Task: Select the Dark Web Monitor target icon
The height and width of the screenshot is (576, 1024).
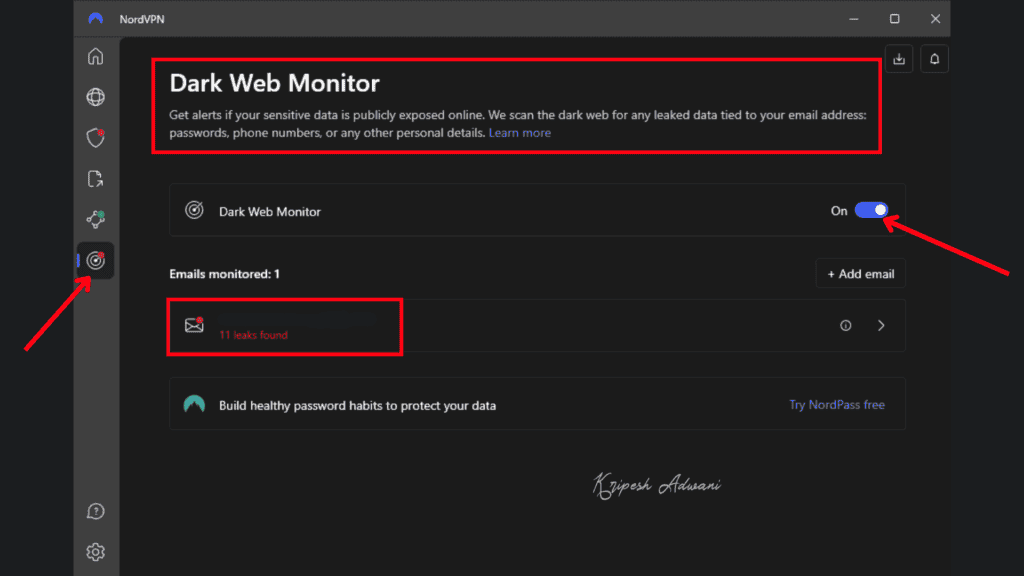Action: pos(95,260)
